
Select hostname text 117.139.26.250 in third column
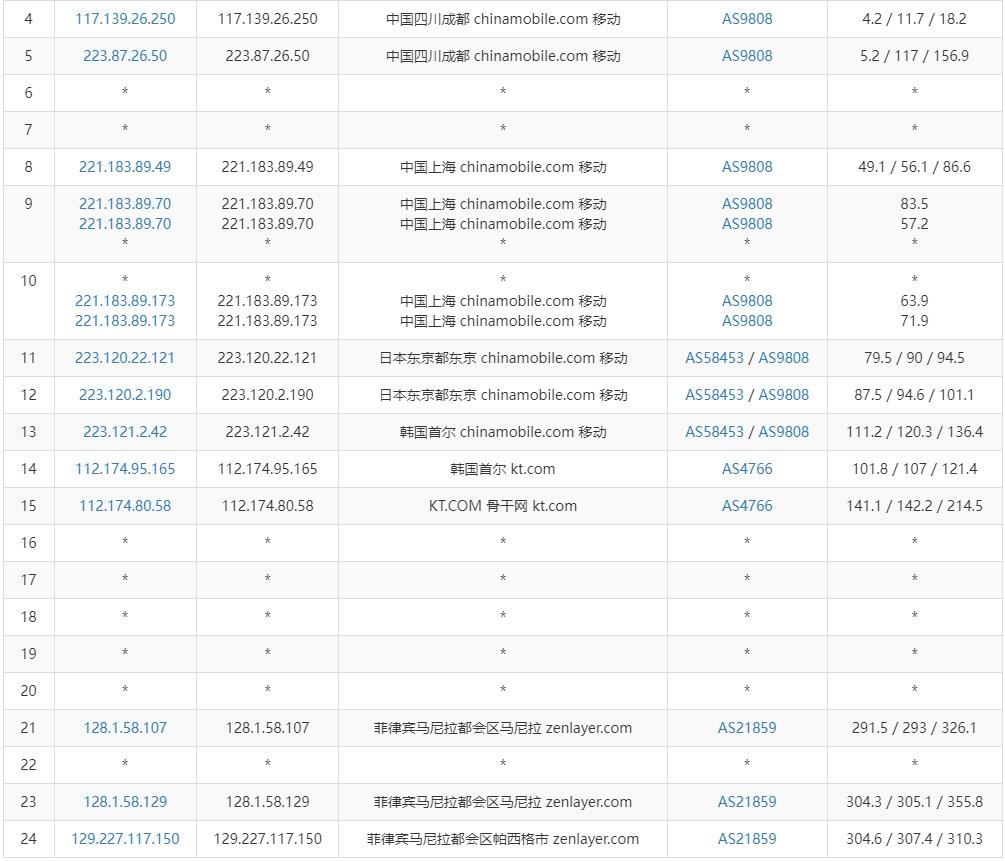coord(267,19)
